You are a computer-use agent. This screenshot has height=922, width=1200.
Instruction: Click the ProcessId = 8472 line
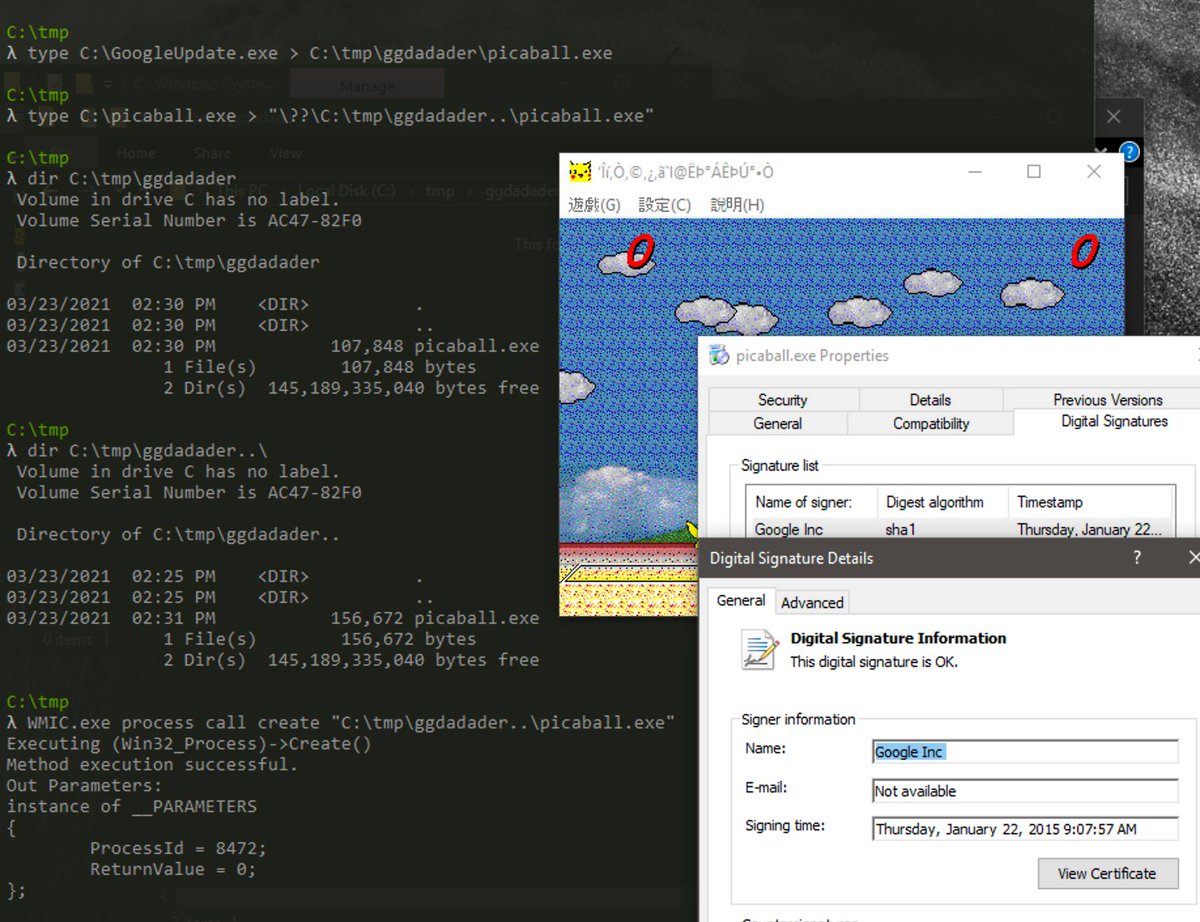(x=178, y=848)
